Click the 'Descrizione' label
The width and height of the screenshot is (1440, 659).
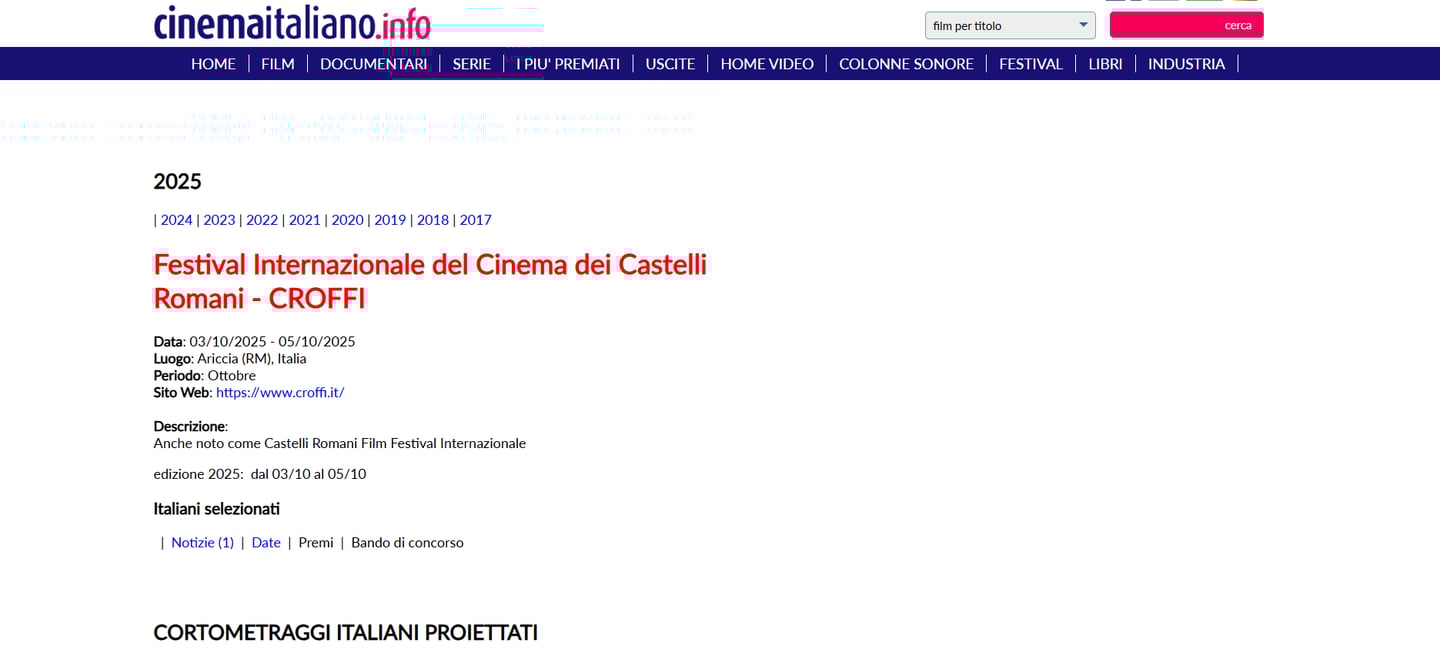pyautogui.click(x=189, y=427)
